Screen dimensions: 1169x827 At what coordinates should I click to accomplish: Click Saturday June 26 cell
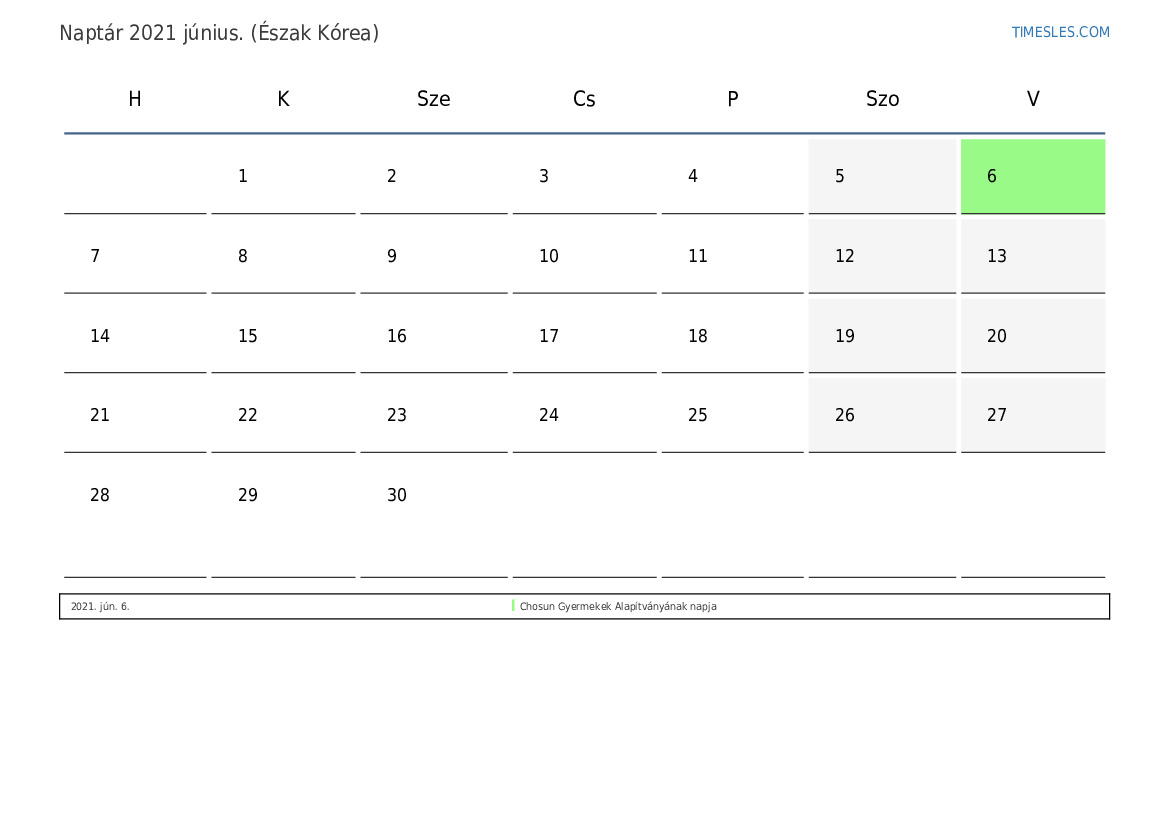coord(882,415)
